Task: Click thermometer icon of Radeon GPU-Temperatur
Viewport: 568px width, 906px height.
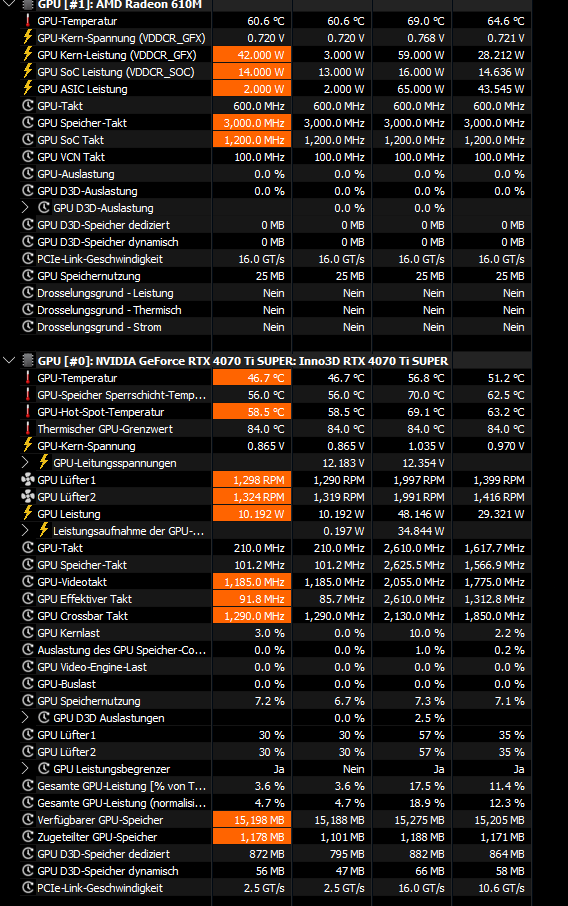Action: click(x=27, y=21)
